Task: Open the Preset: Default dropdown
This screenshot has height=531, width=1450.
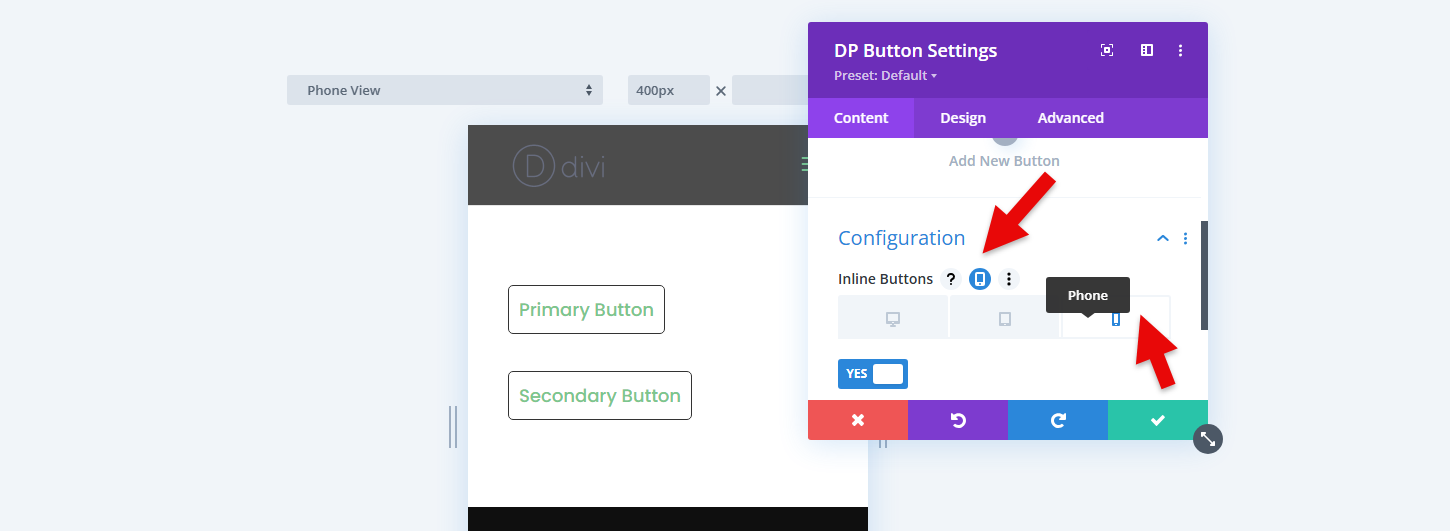Action: tap(885, 76)
